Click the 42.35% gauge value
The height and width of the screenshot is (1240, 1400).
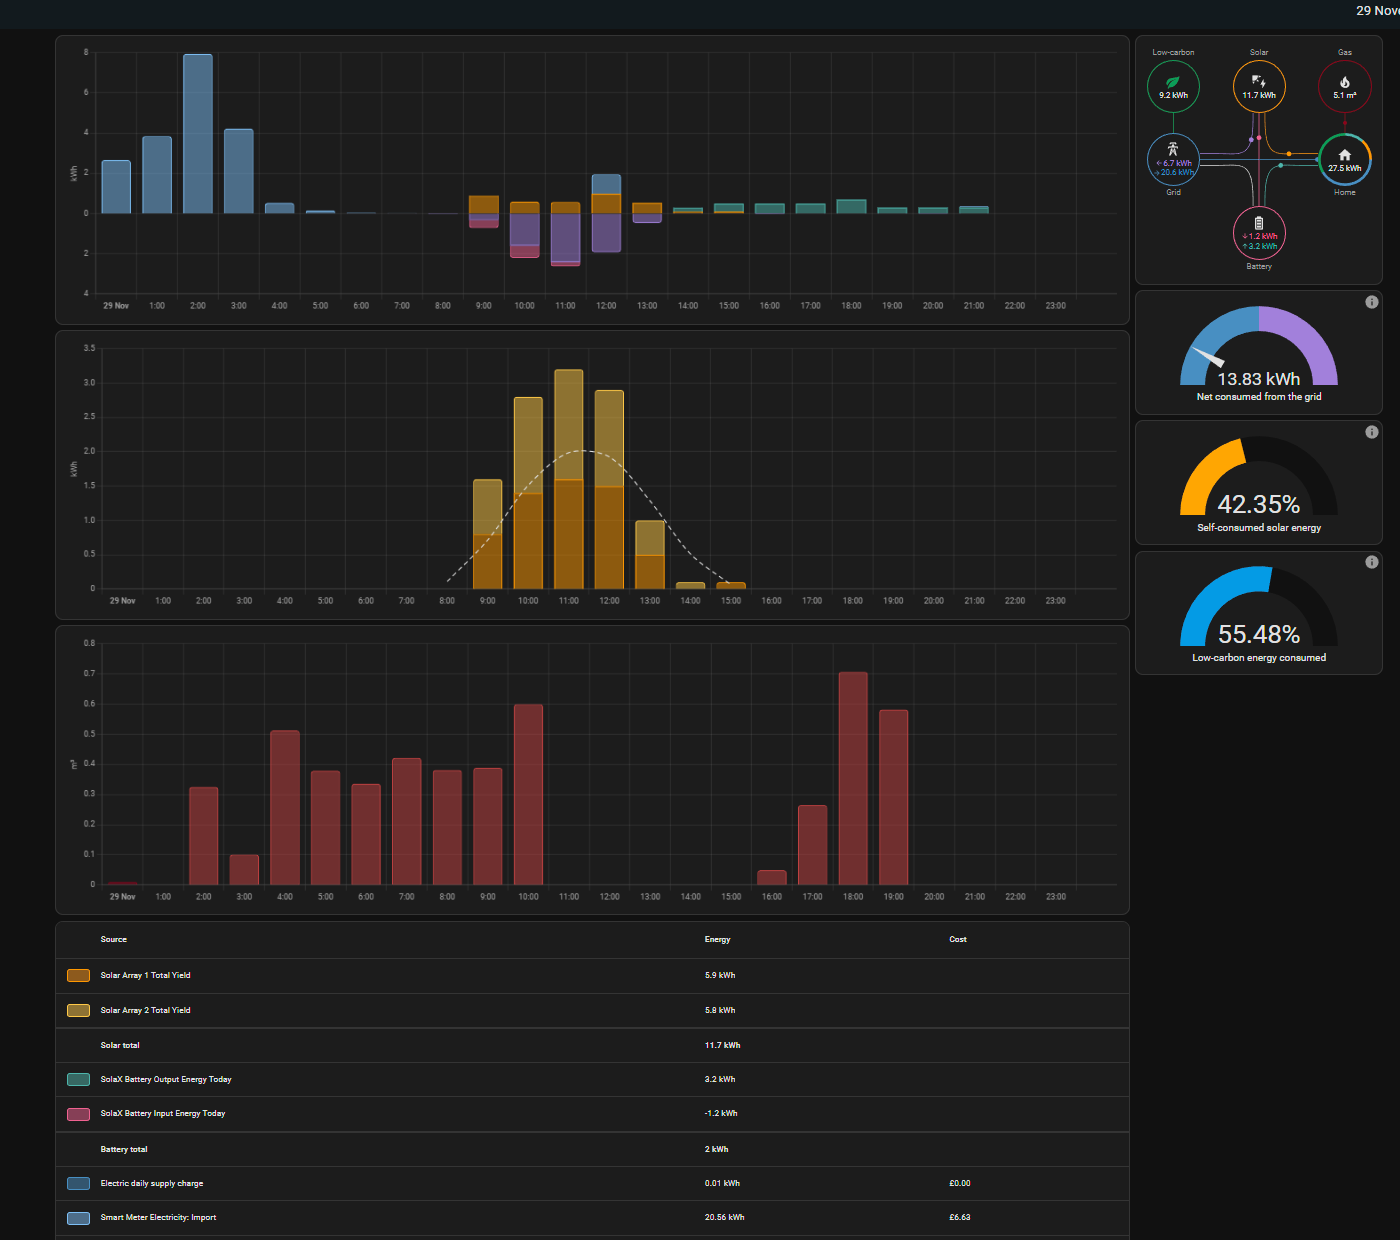tap(1259, 504)
